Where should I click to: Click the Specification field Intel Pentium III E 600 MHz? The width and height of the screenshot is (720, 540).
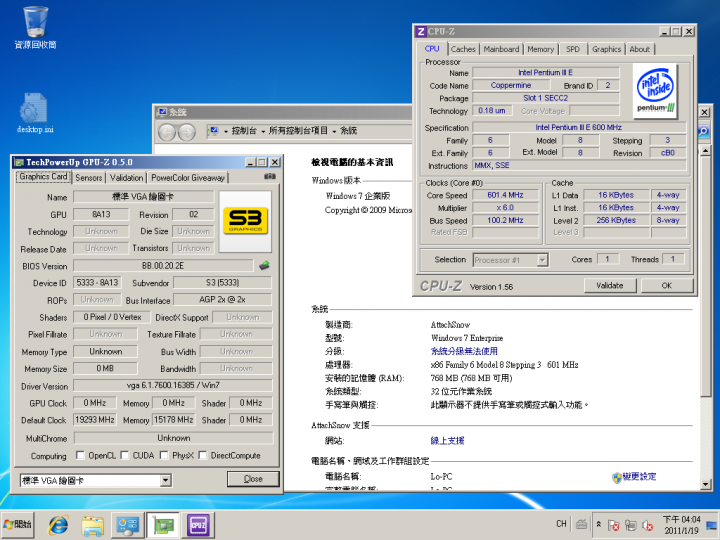(579, 127)
